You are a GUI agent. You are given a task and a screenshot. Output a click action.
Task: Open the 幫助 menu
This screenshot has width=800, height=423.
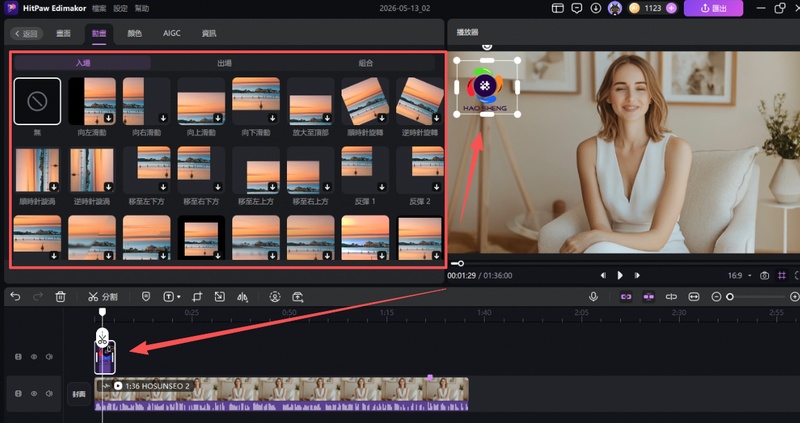[x=142, y=9]
